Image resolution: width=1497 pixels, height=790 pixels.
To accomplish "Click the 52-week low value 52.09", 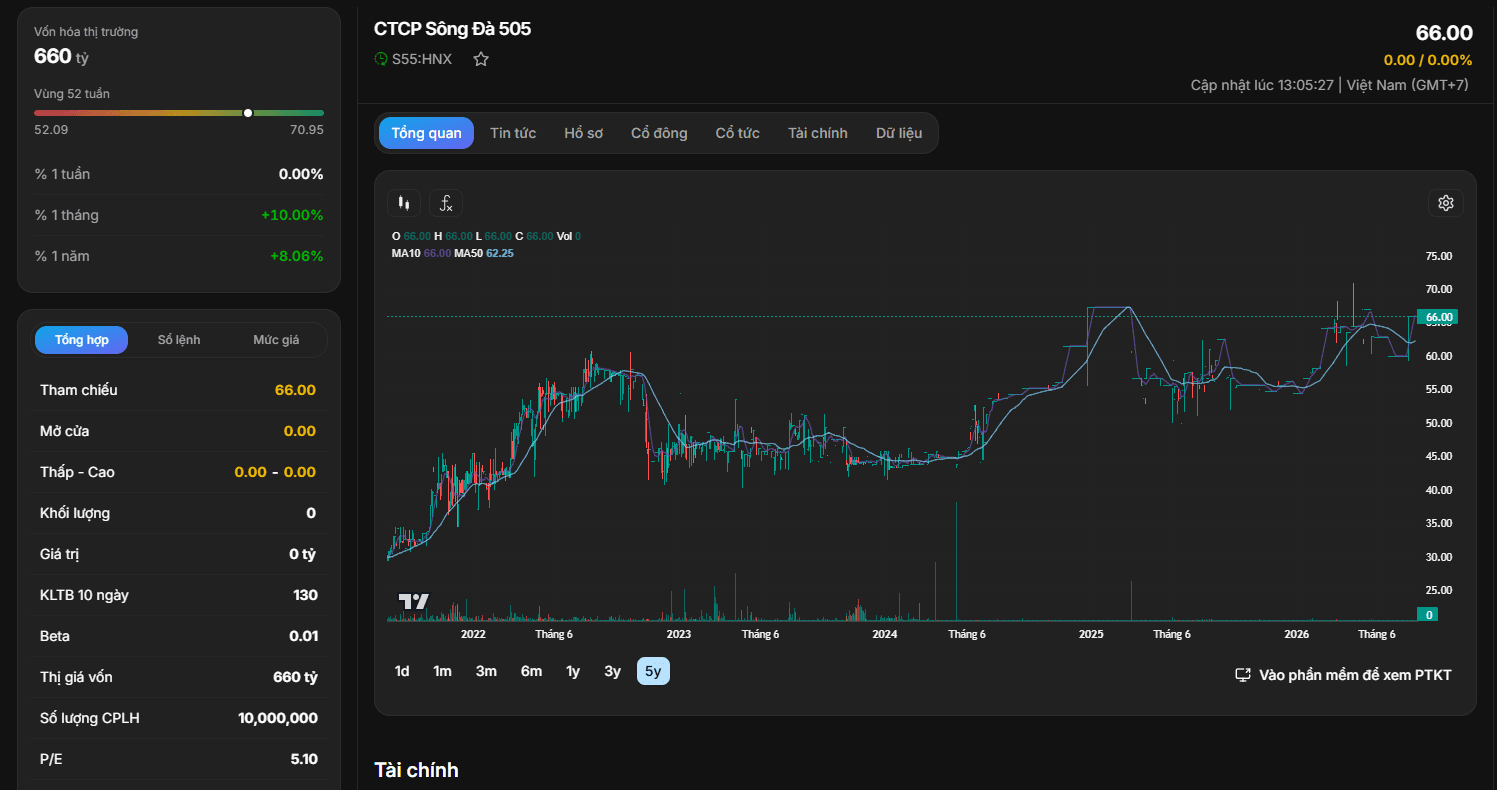I will [x=51, y=130].
